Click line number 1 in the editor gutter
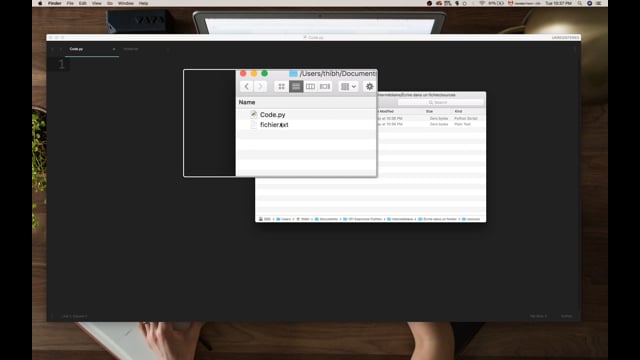Viewport: 640px width, 360px height. [61, 64]
